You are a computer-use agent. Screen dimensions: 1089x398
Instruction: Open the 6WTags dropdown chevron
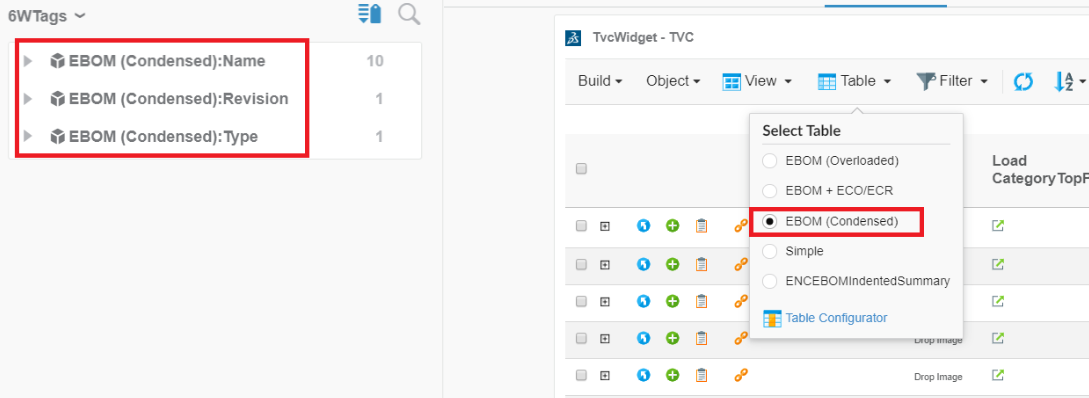click(x=80, y=15)
